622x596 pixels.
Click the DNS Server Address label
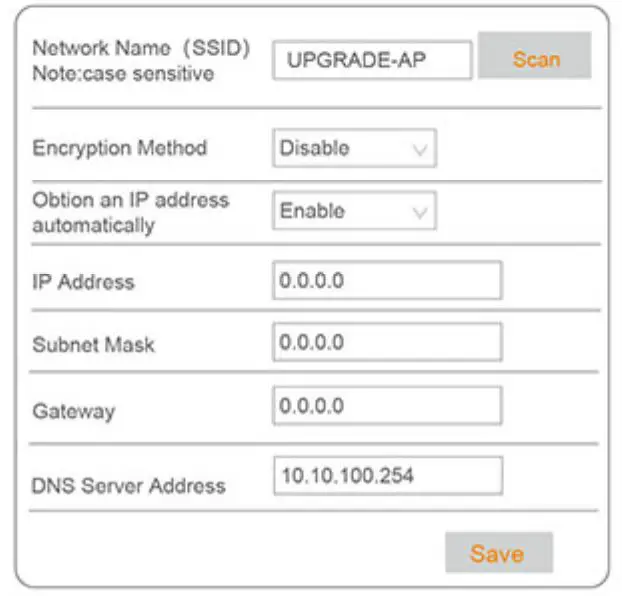point(129,486)
